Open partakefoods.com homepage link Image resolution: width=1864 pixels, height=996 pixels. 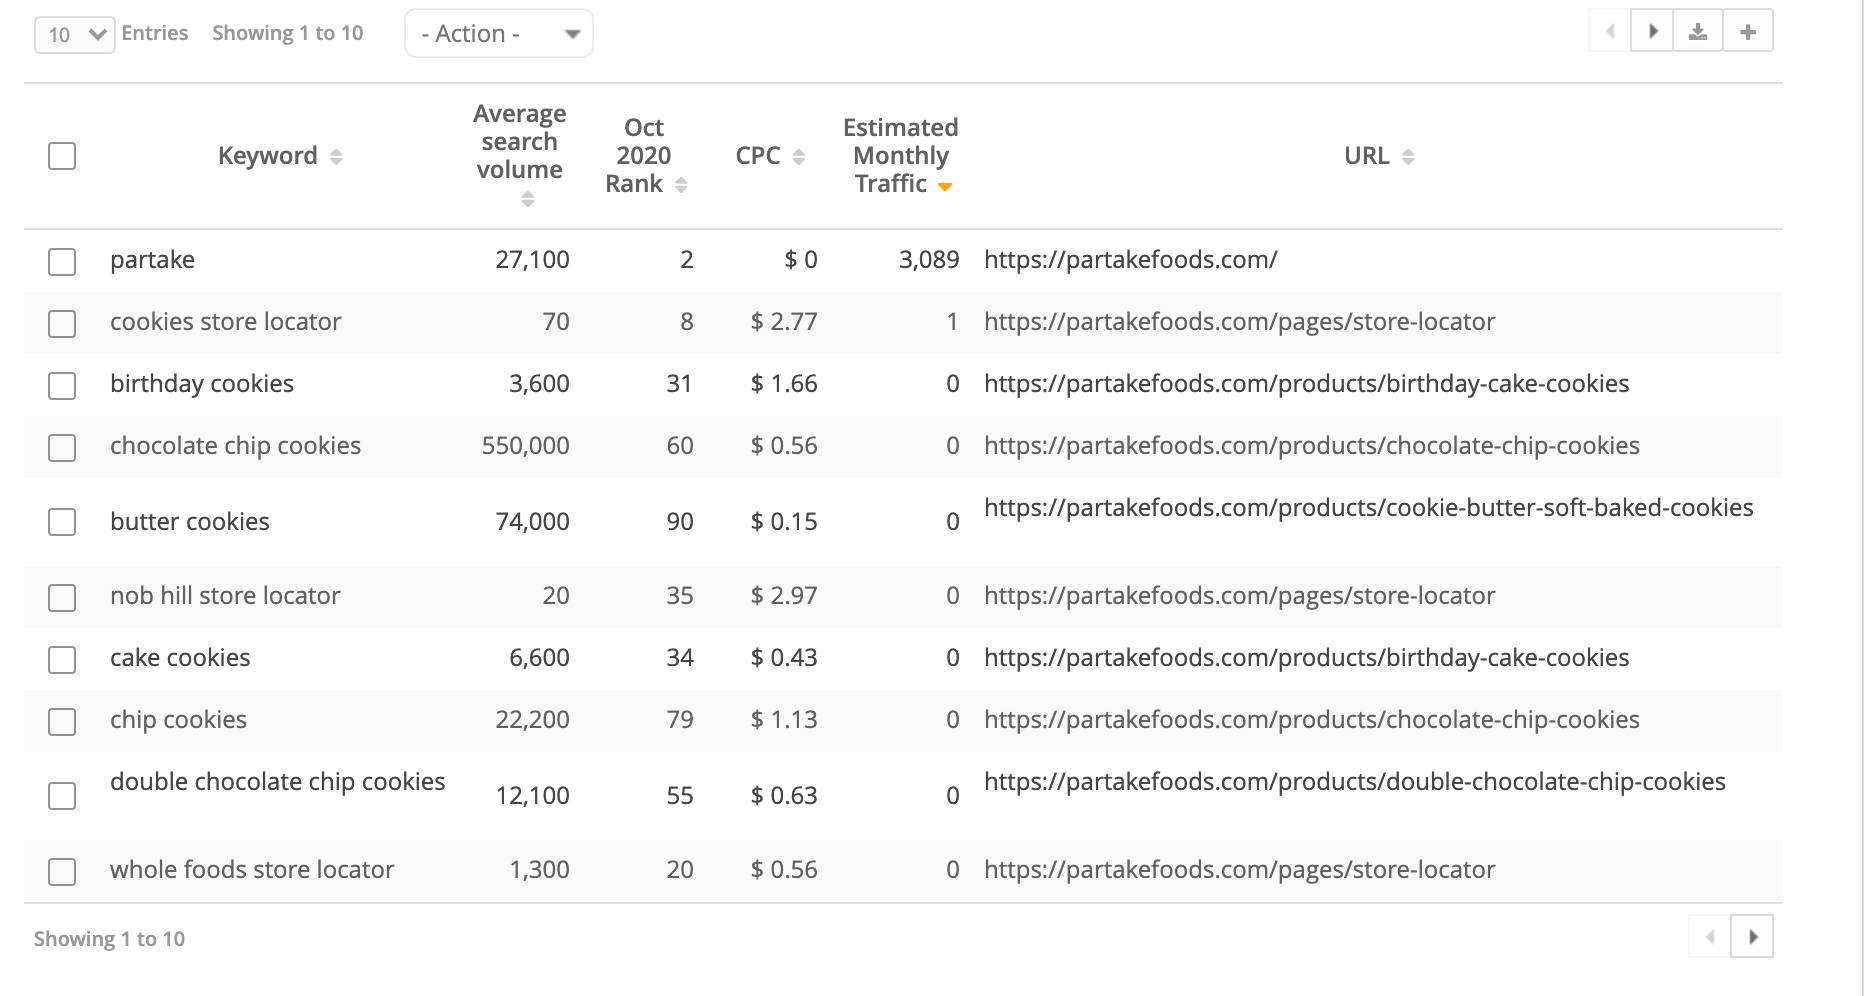1131,260
